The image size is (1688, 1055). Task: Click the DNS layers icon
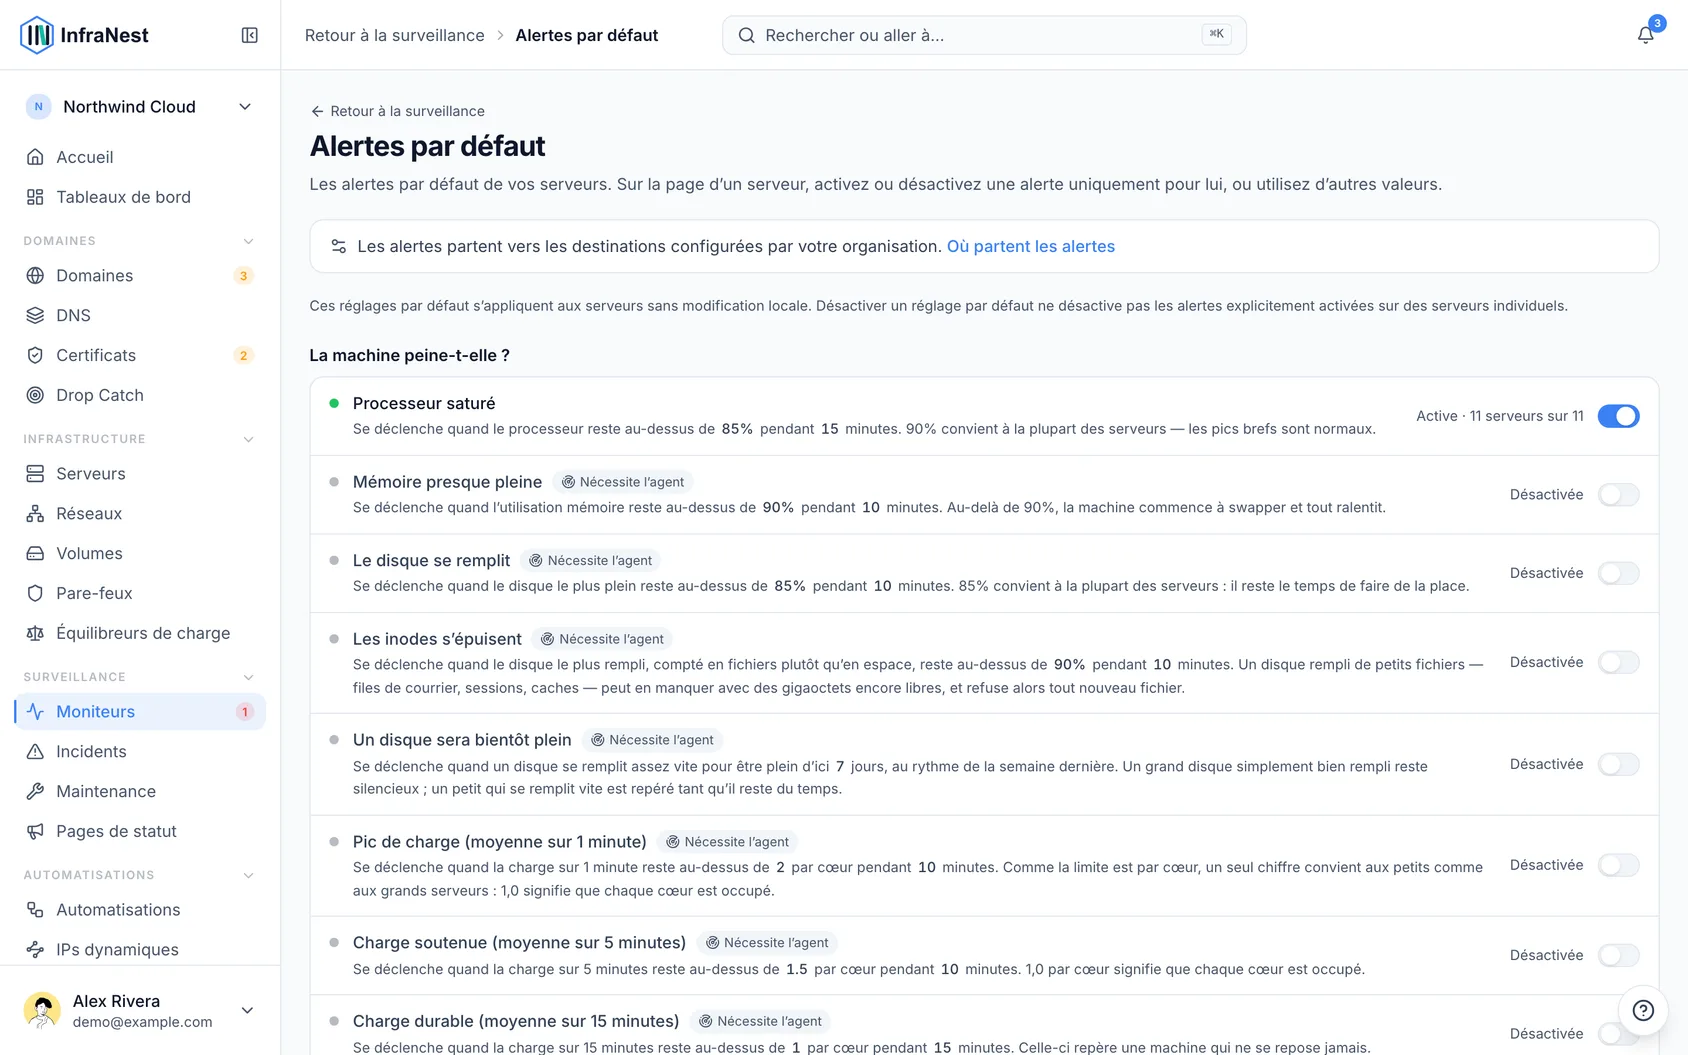coord(35,315)
